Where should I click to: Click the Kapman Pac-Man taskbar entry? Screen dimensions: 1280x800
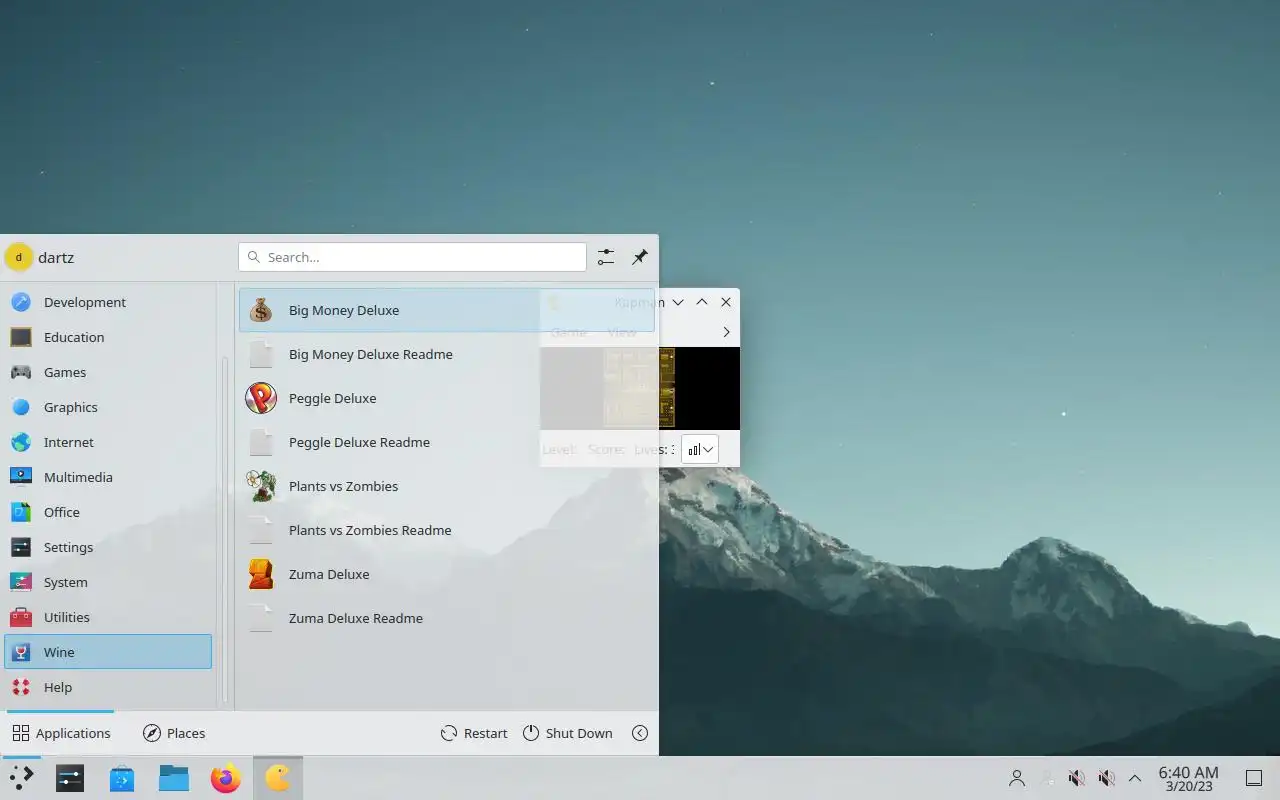click(x=278, y=778)
